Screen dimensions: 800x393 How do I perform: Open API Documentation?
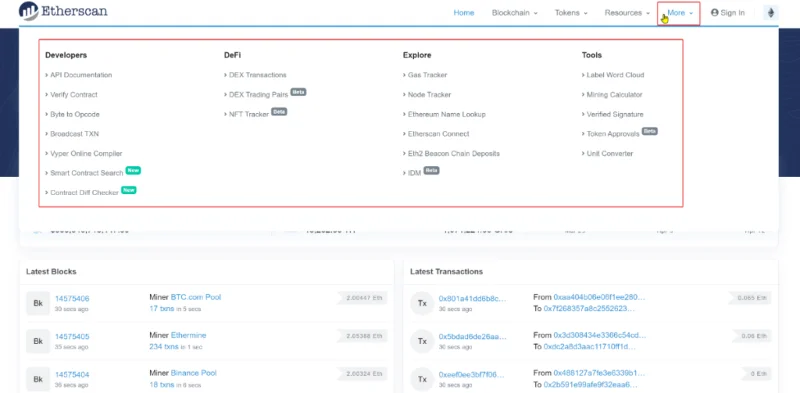point(81,75)
